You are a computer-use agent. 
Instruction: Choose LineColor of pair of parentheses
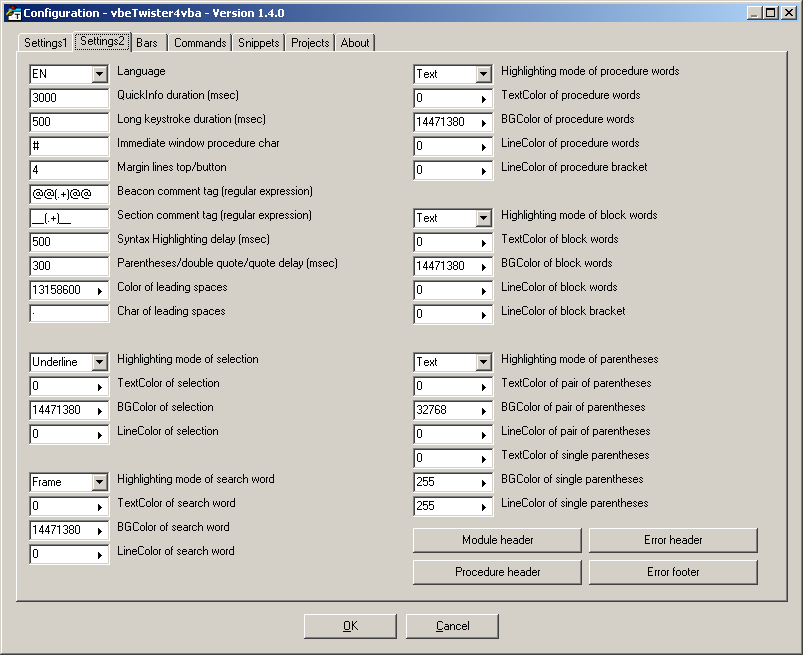coord(483,435)
